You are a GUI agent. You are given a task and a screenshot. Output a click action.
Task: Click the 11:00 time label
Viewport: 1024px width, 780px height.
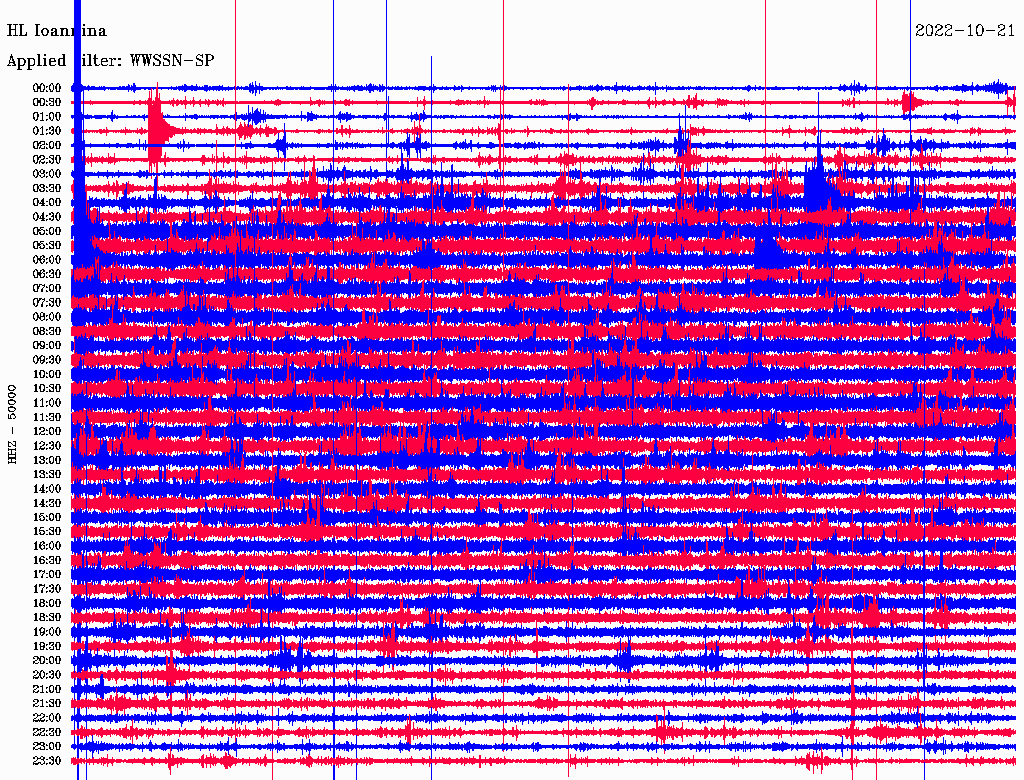click(47, 403)
